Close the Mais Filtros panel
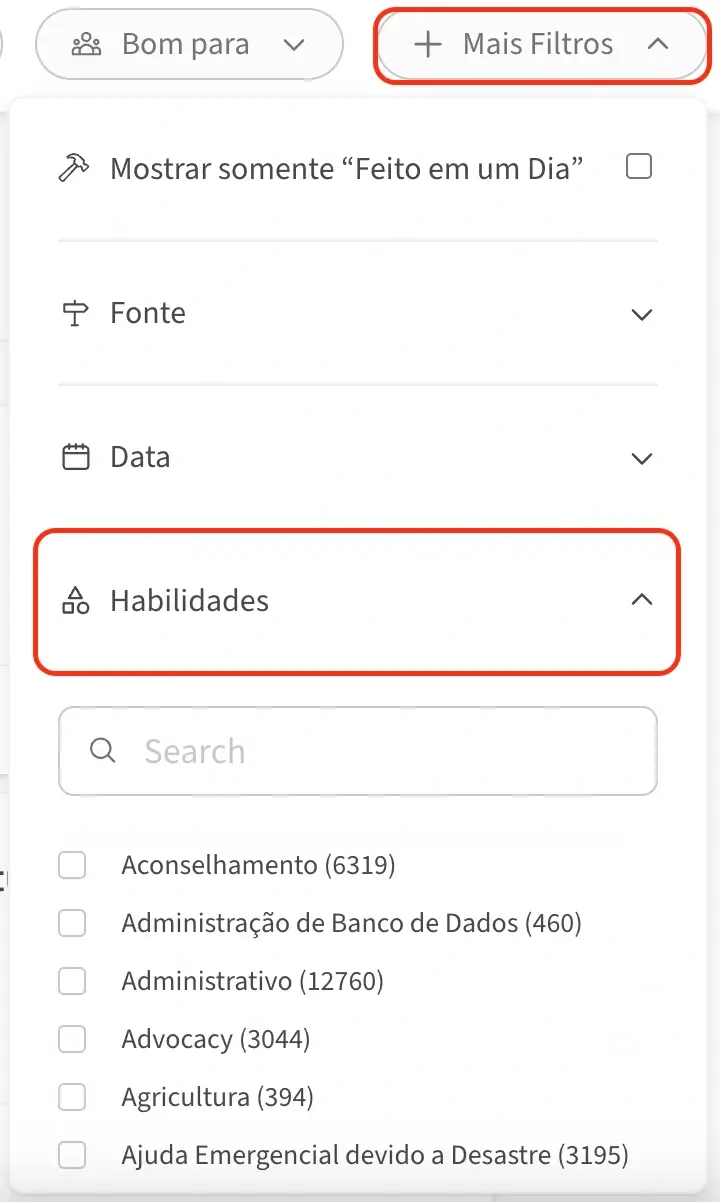The height and width of the screenshot is (1202, 720). 541,45
